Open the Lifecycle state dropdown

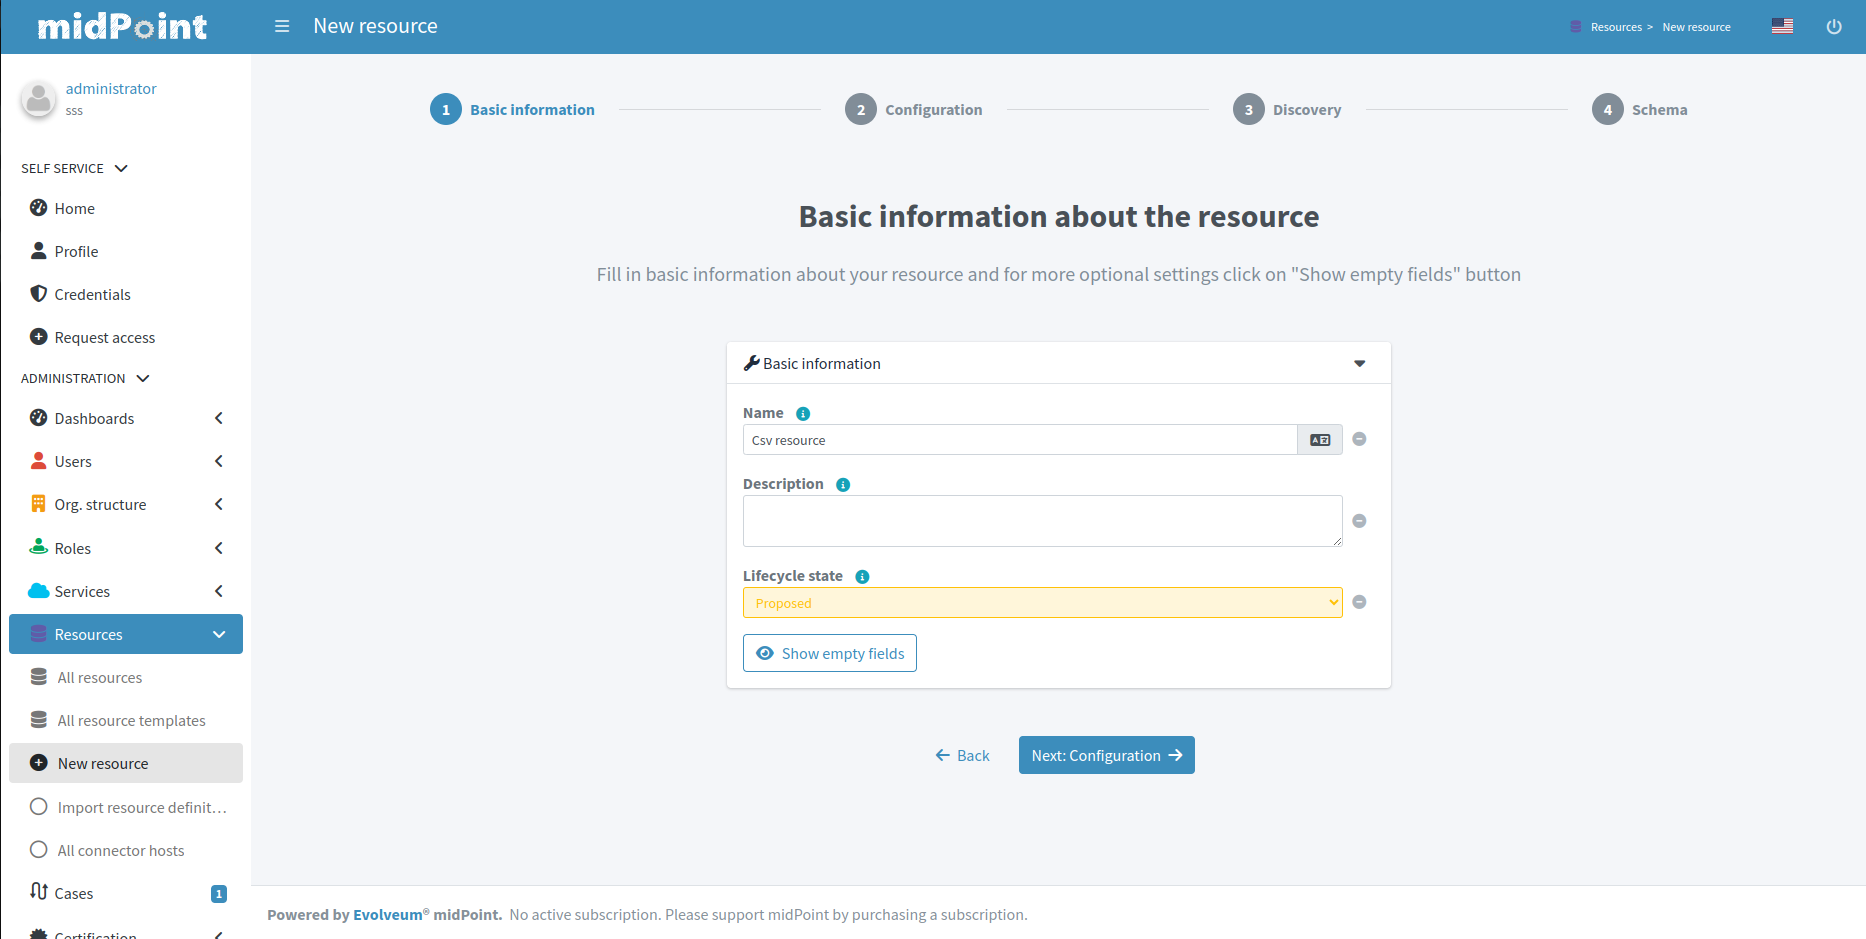[x=1042, y=603]
